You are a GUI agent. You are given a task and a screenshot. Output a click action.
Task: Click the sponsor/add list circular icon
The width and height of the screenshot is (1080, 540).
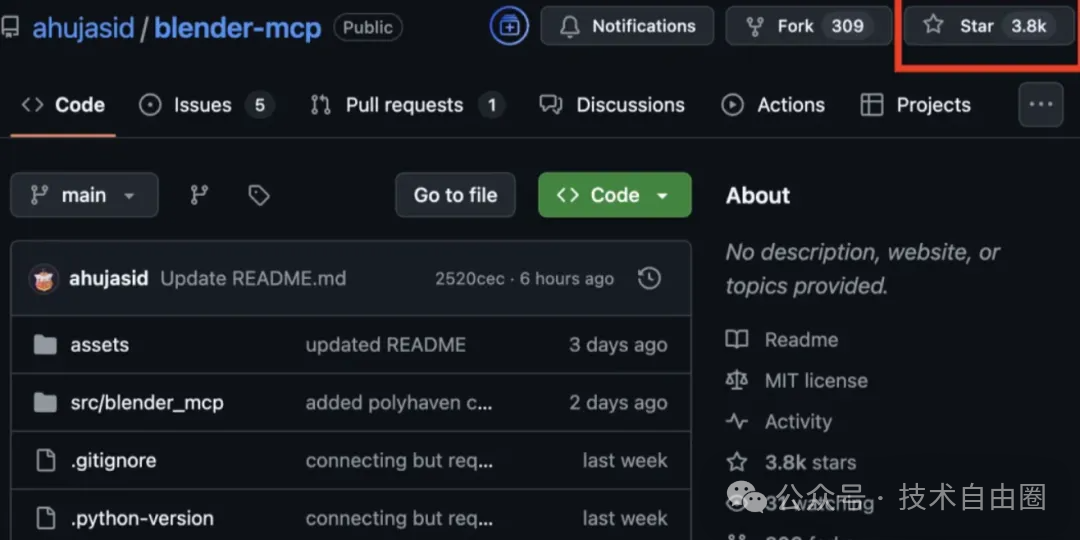pos(509,26)
